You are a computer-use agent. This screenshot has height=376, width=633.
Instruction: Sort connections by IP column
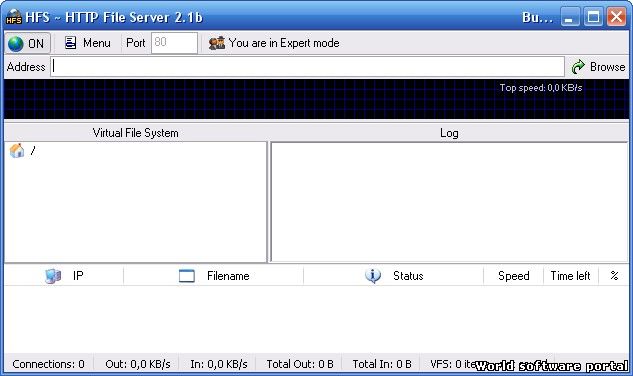click(x=64, y=276)
